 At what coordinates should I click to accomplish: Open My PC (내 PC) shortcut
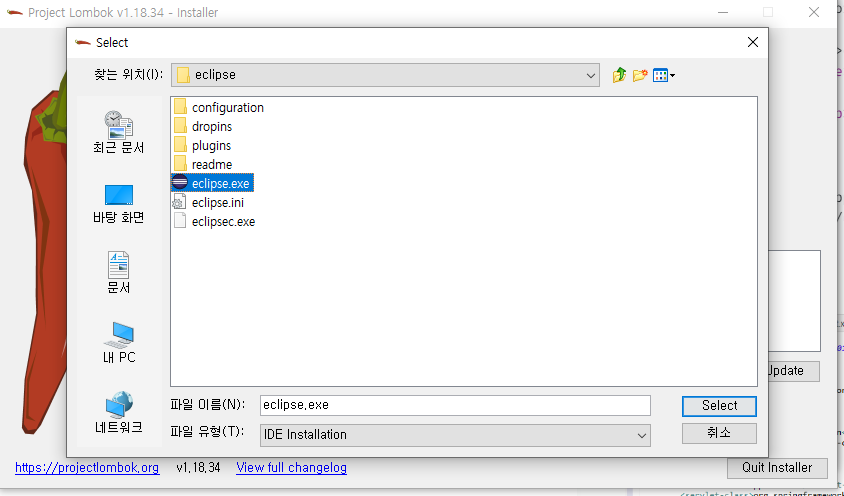pos(118,343)
